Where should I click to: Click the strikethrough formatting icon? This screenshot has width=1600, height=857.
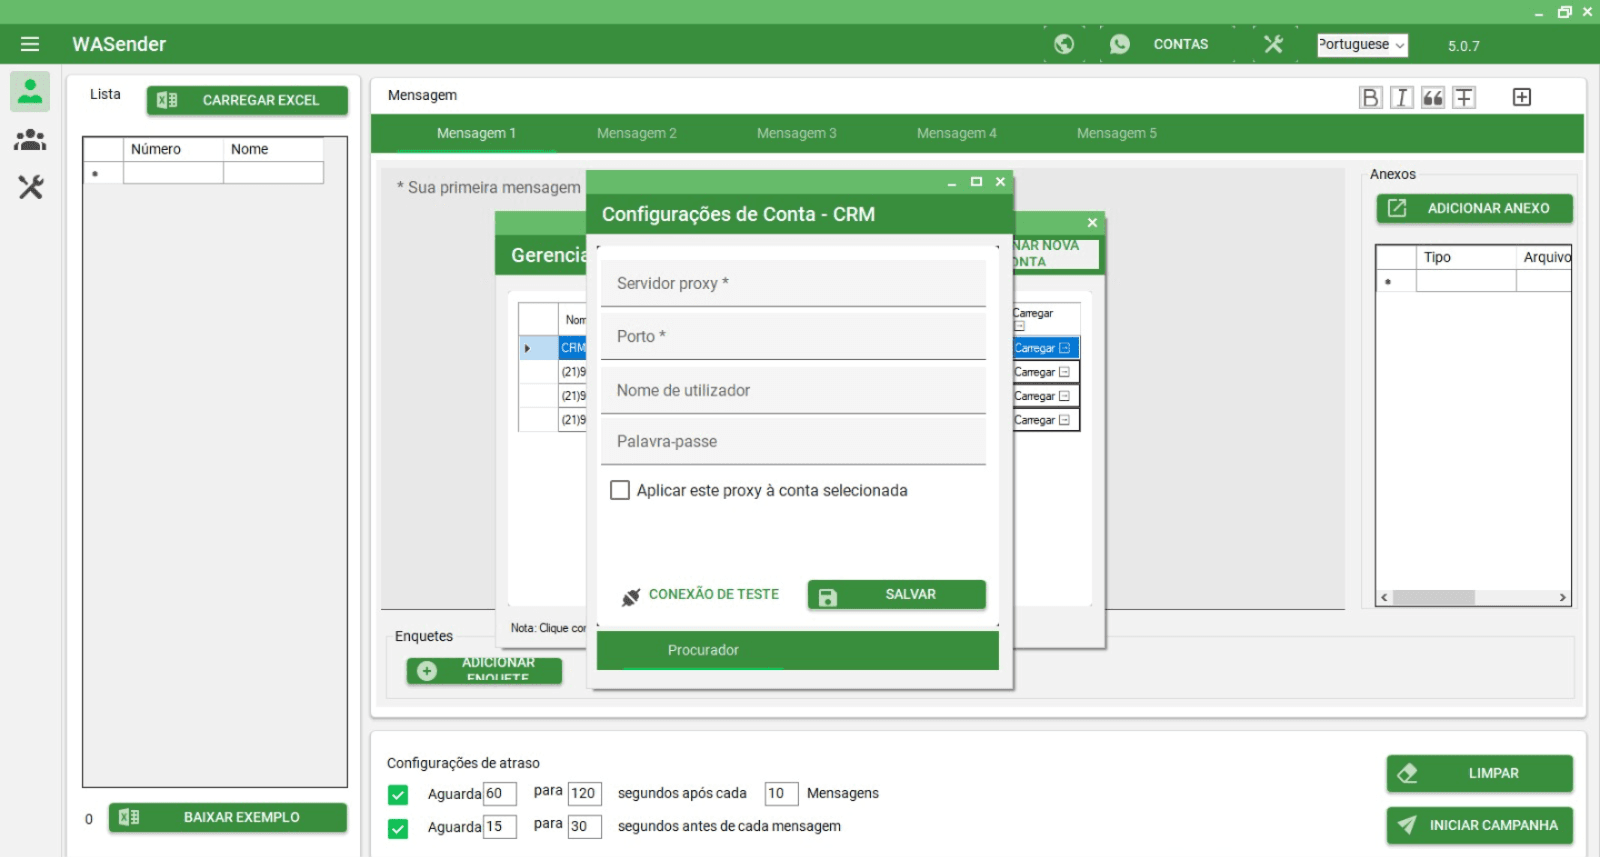tap(1464, 97)
